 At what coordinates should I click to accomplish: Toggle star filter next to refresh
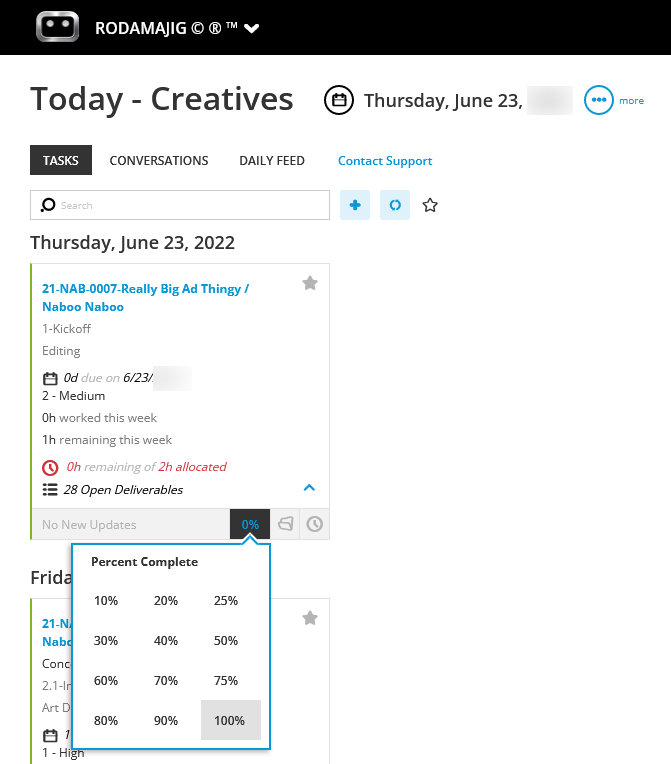tap(430, 205)
